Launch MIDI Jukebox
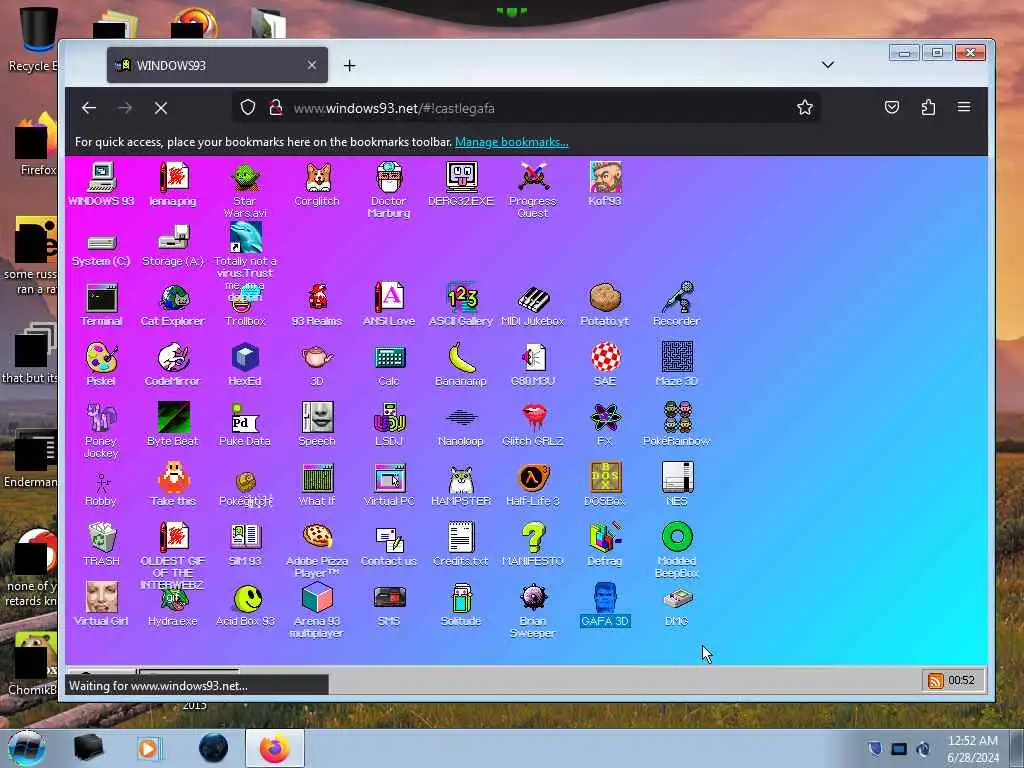Screen dimensions: 1024x768 [533, 304]
